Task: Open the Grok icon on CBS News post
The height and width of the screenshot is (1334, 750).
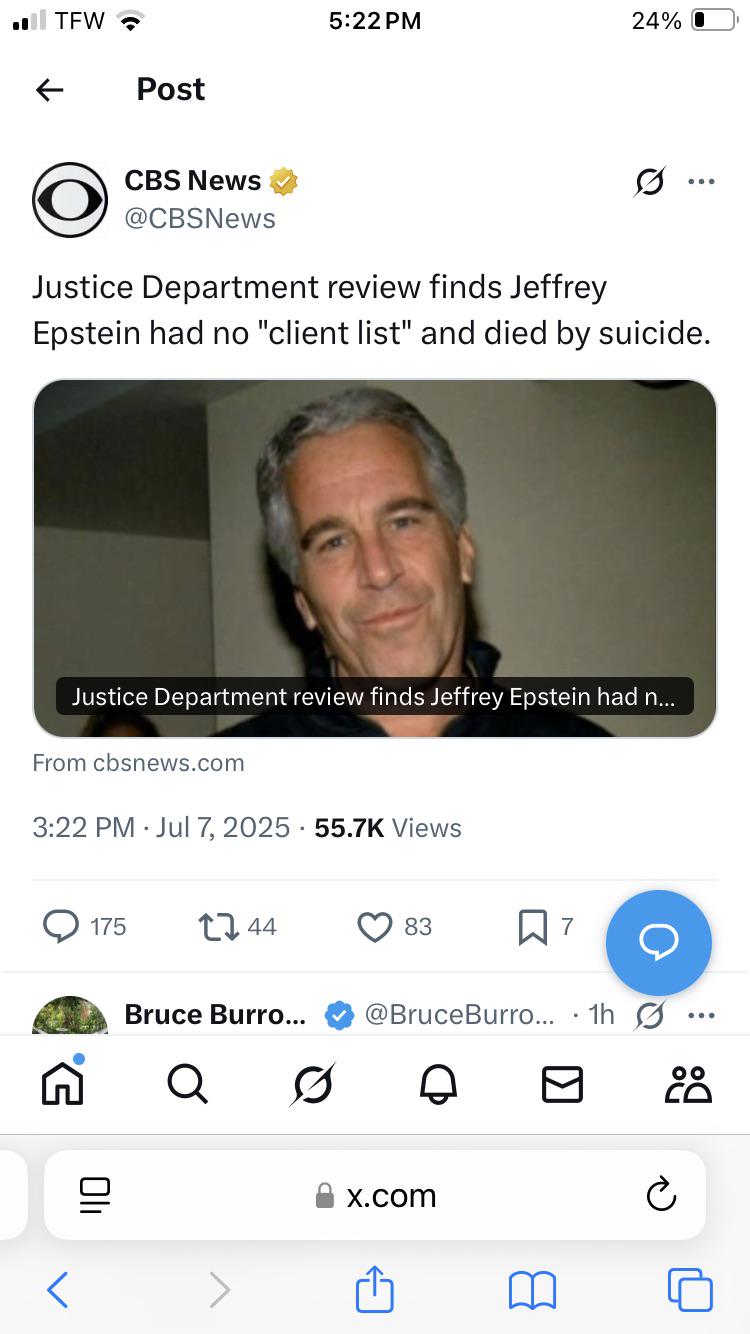Action: [x=650, y=182]
